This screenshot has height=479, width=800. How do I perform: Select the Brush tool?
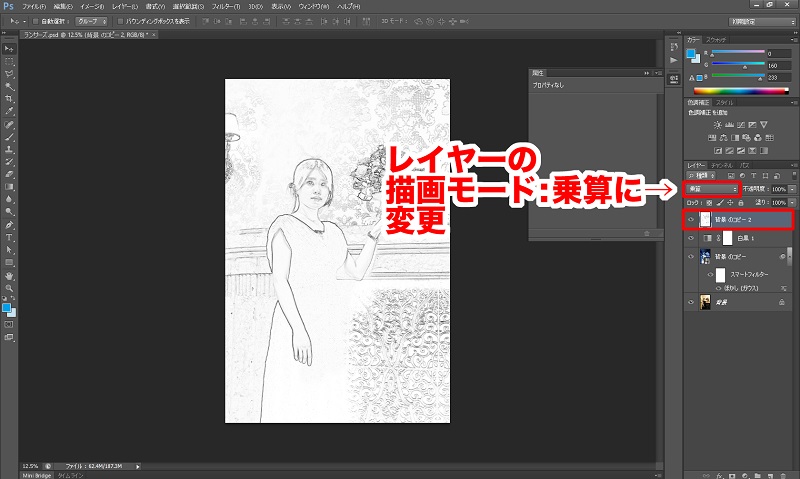pyautogui.click(x=9, y=137)
